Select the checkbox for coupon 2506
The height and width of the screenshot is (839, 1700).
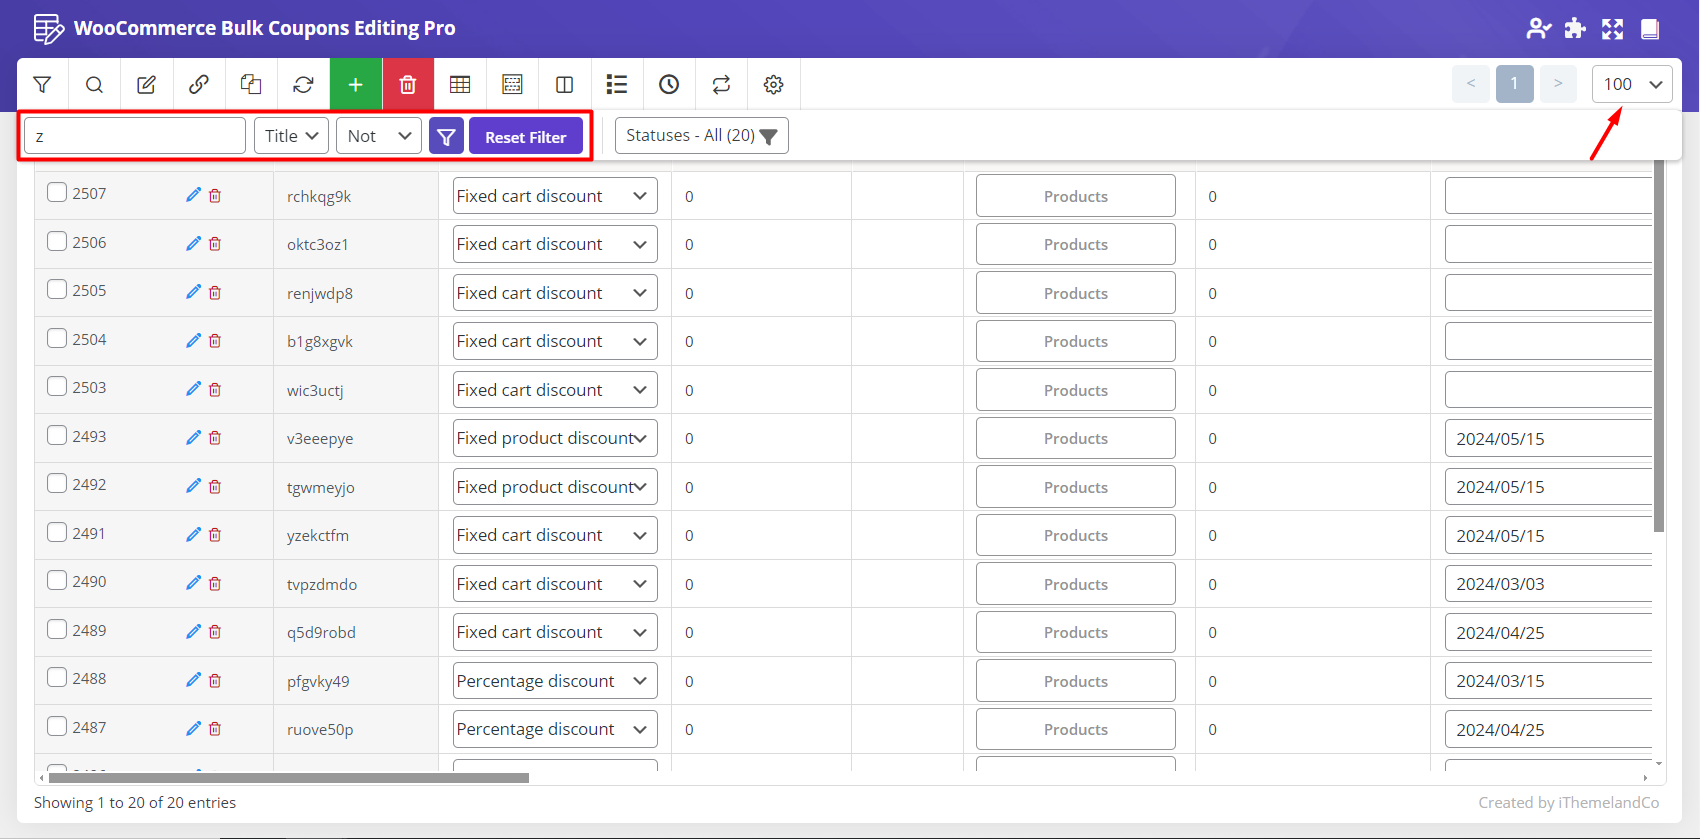pyautogui.click(x=57, y=242)
